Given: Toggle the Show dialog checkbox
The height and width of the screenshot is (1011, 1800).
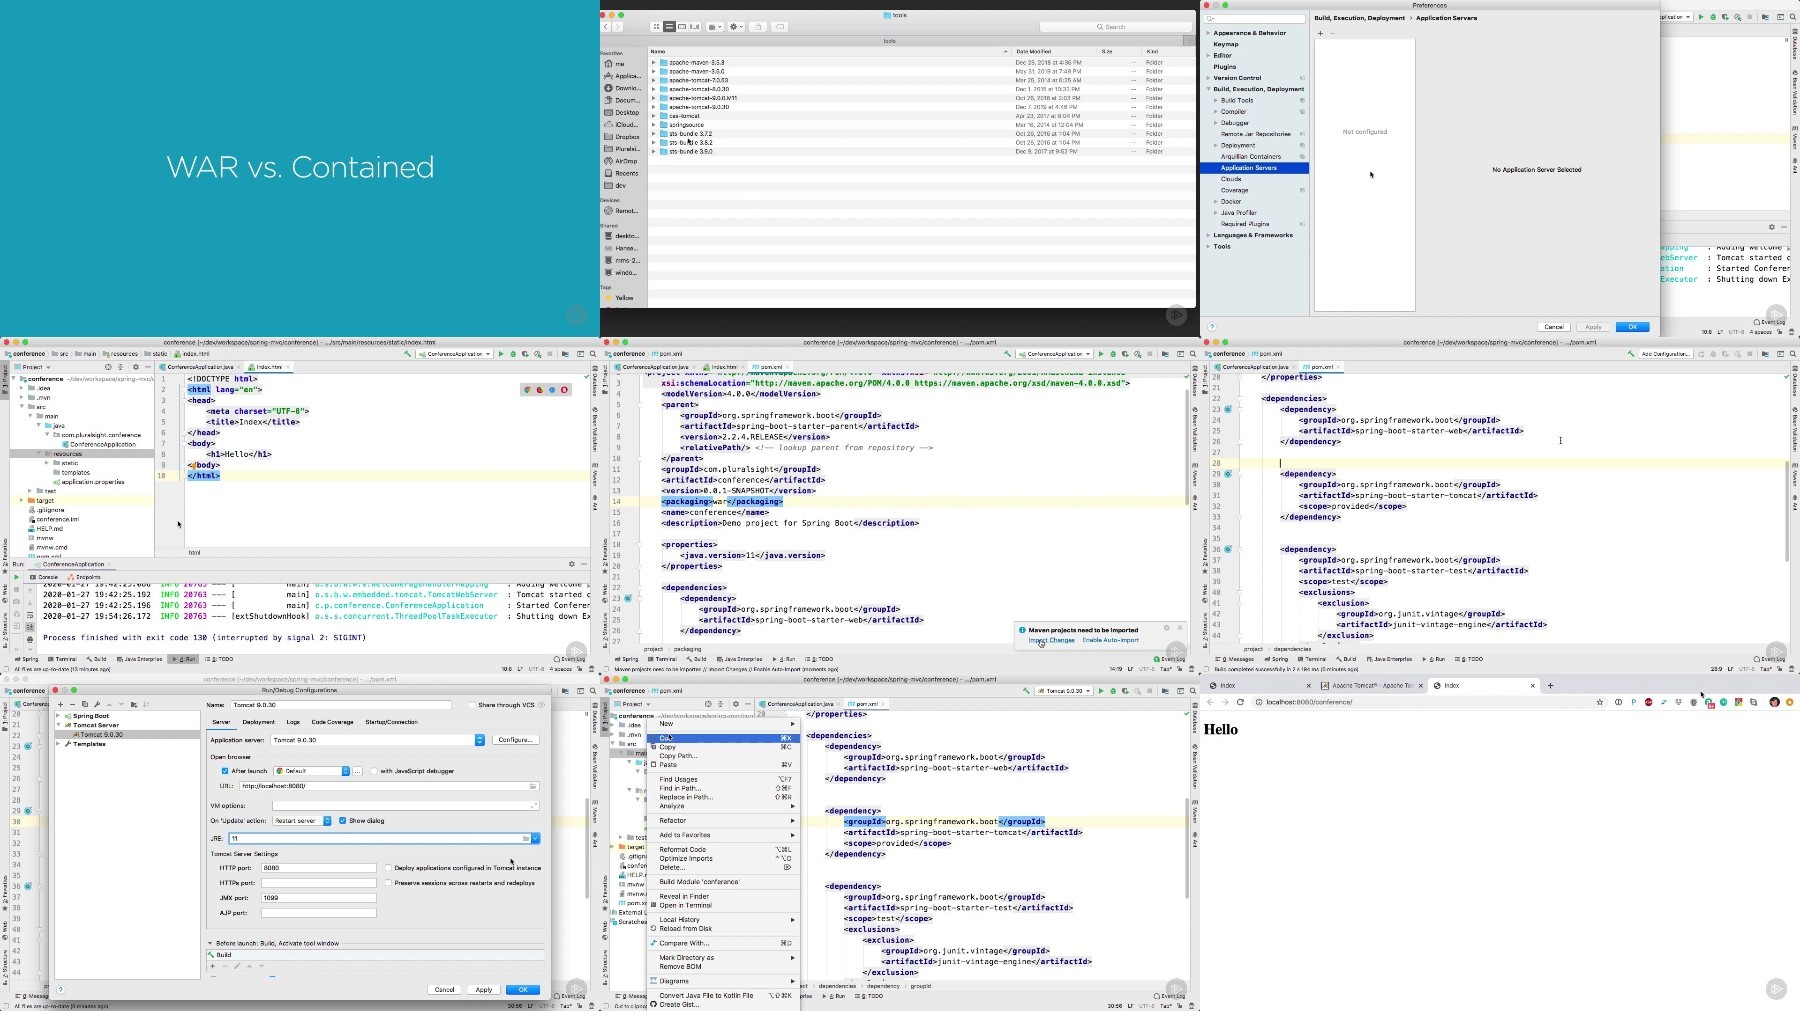Looking at the screenshot, I should [343, 820].
